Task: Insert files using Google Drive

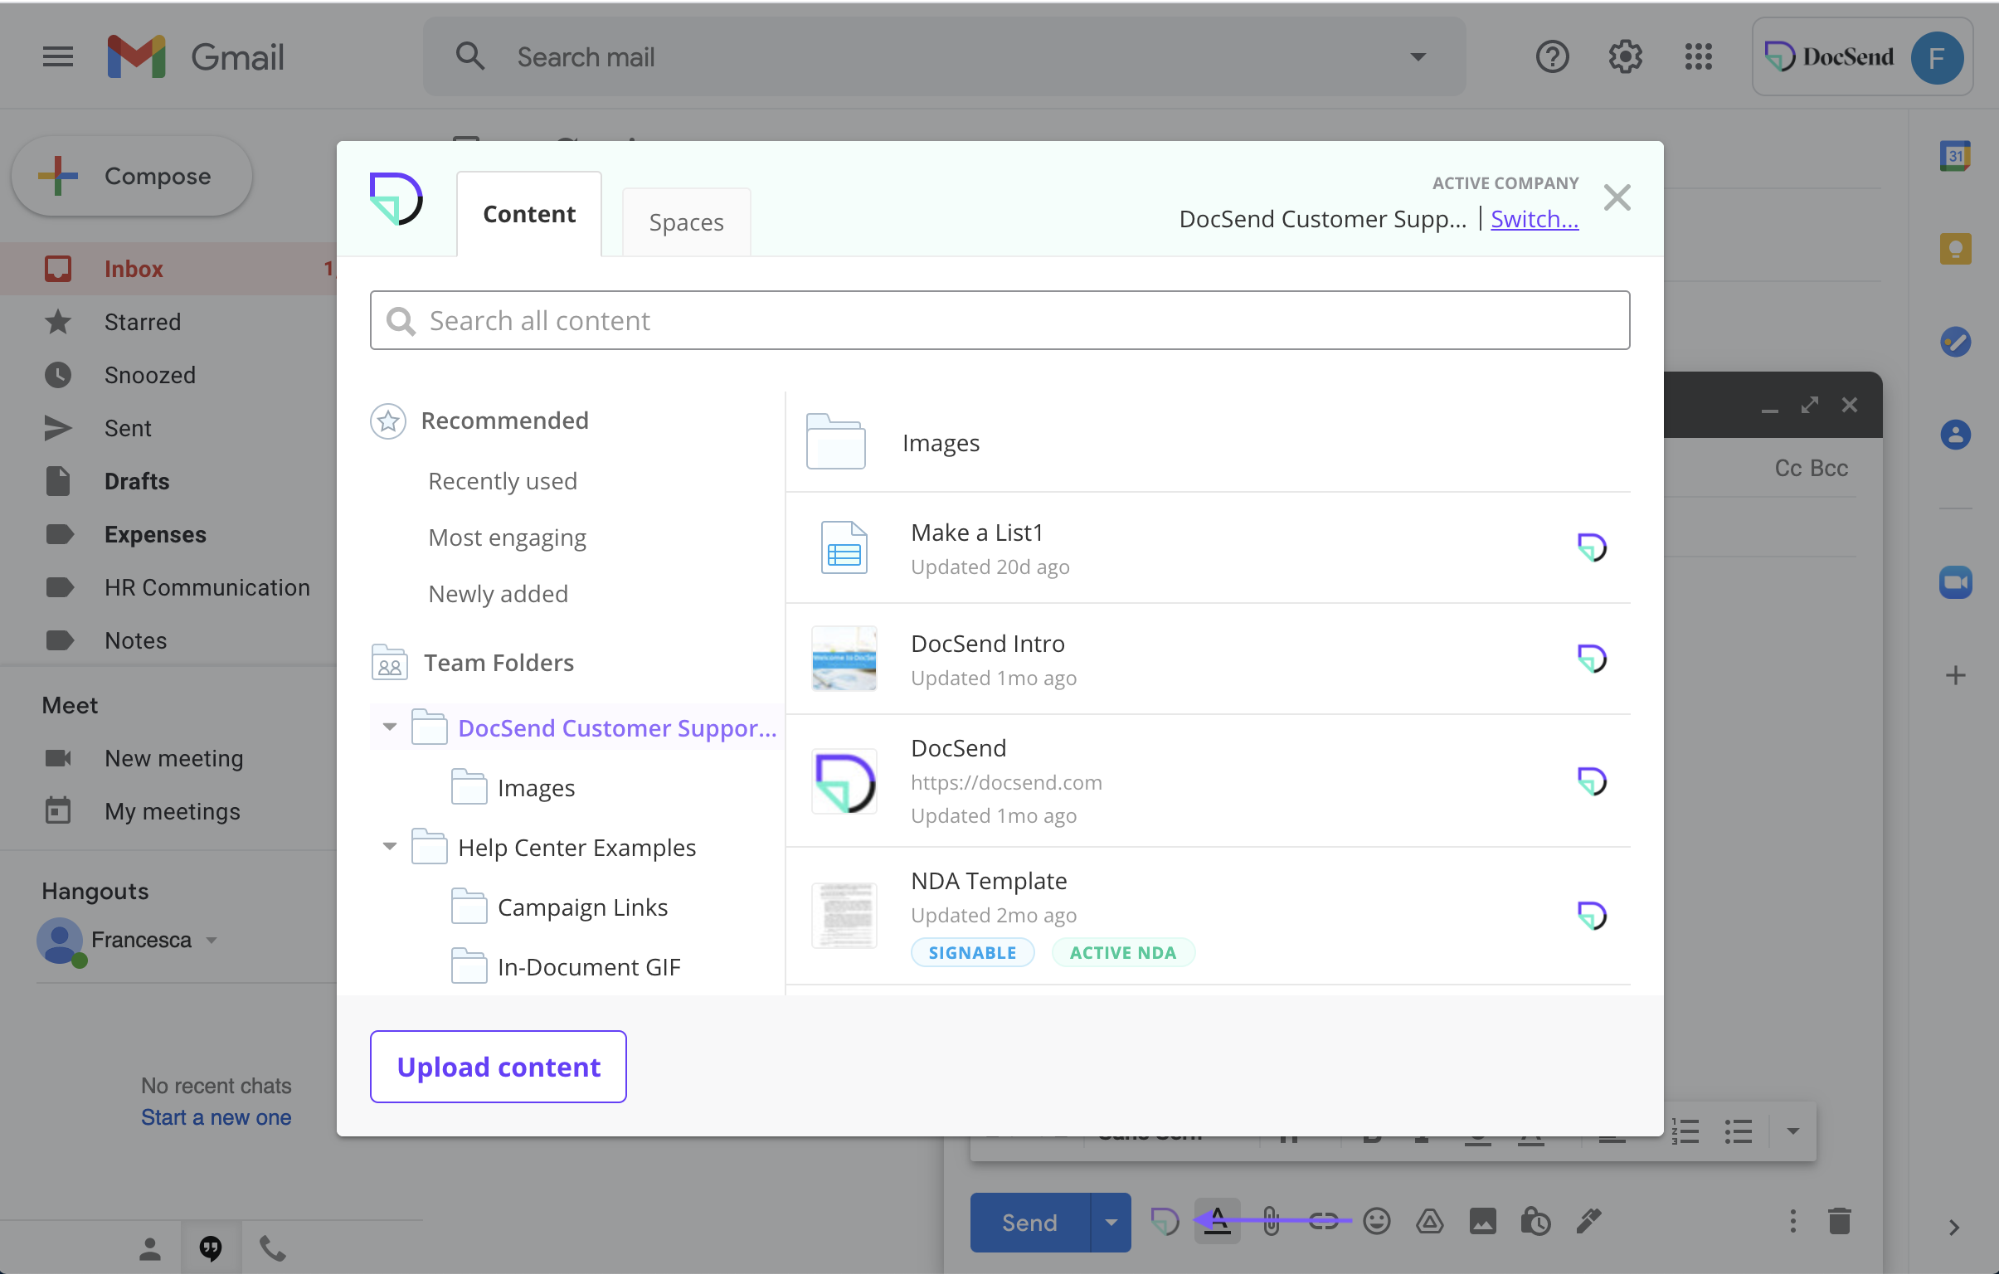Action: click(x=1429, y=1221)
